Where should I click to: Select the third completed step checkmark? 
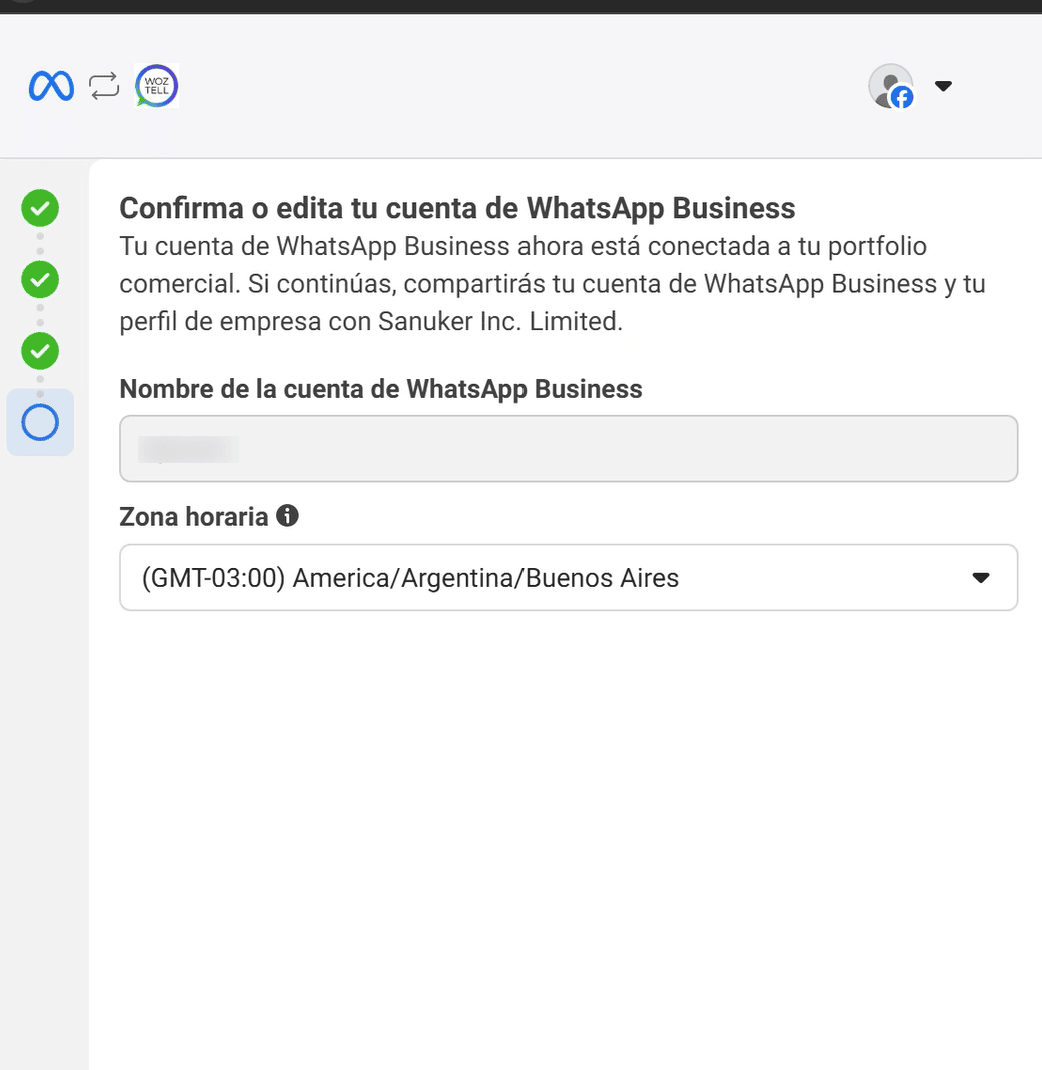tap(40, 351)
